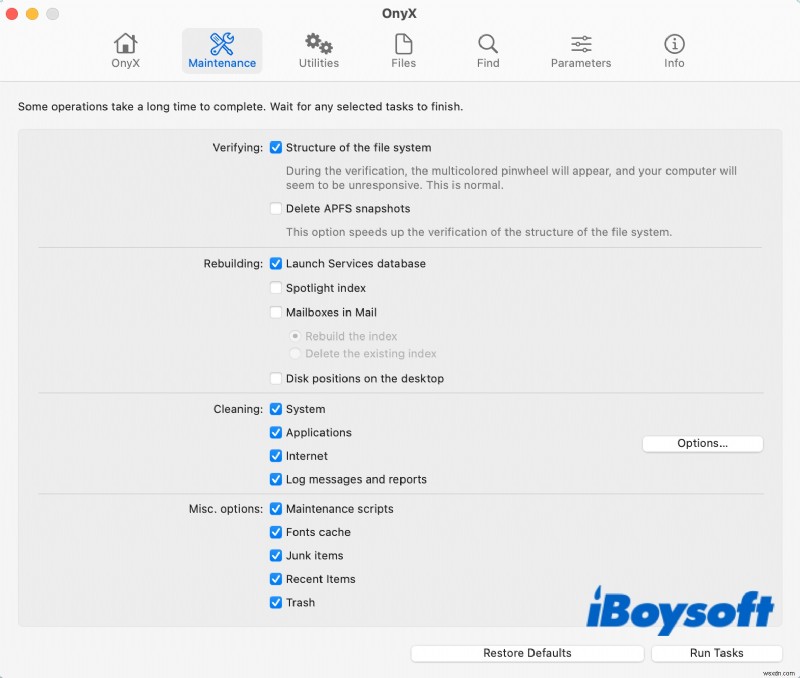The height and width of the screenshot is (678, 800).
Task: Switch to the Maintenance tab
Action: tap(221, 44)
